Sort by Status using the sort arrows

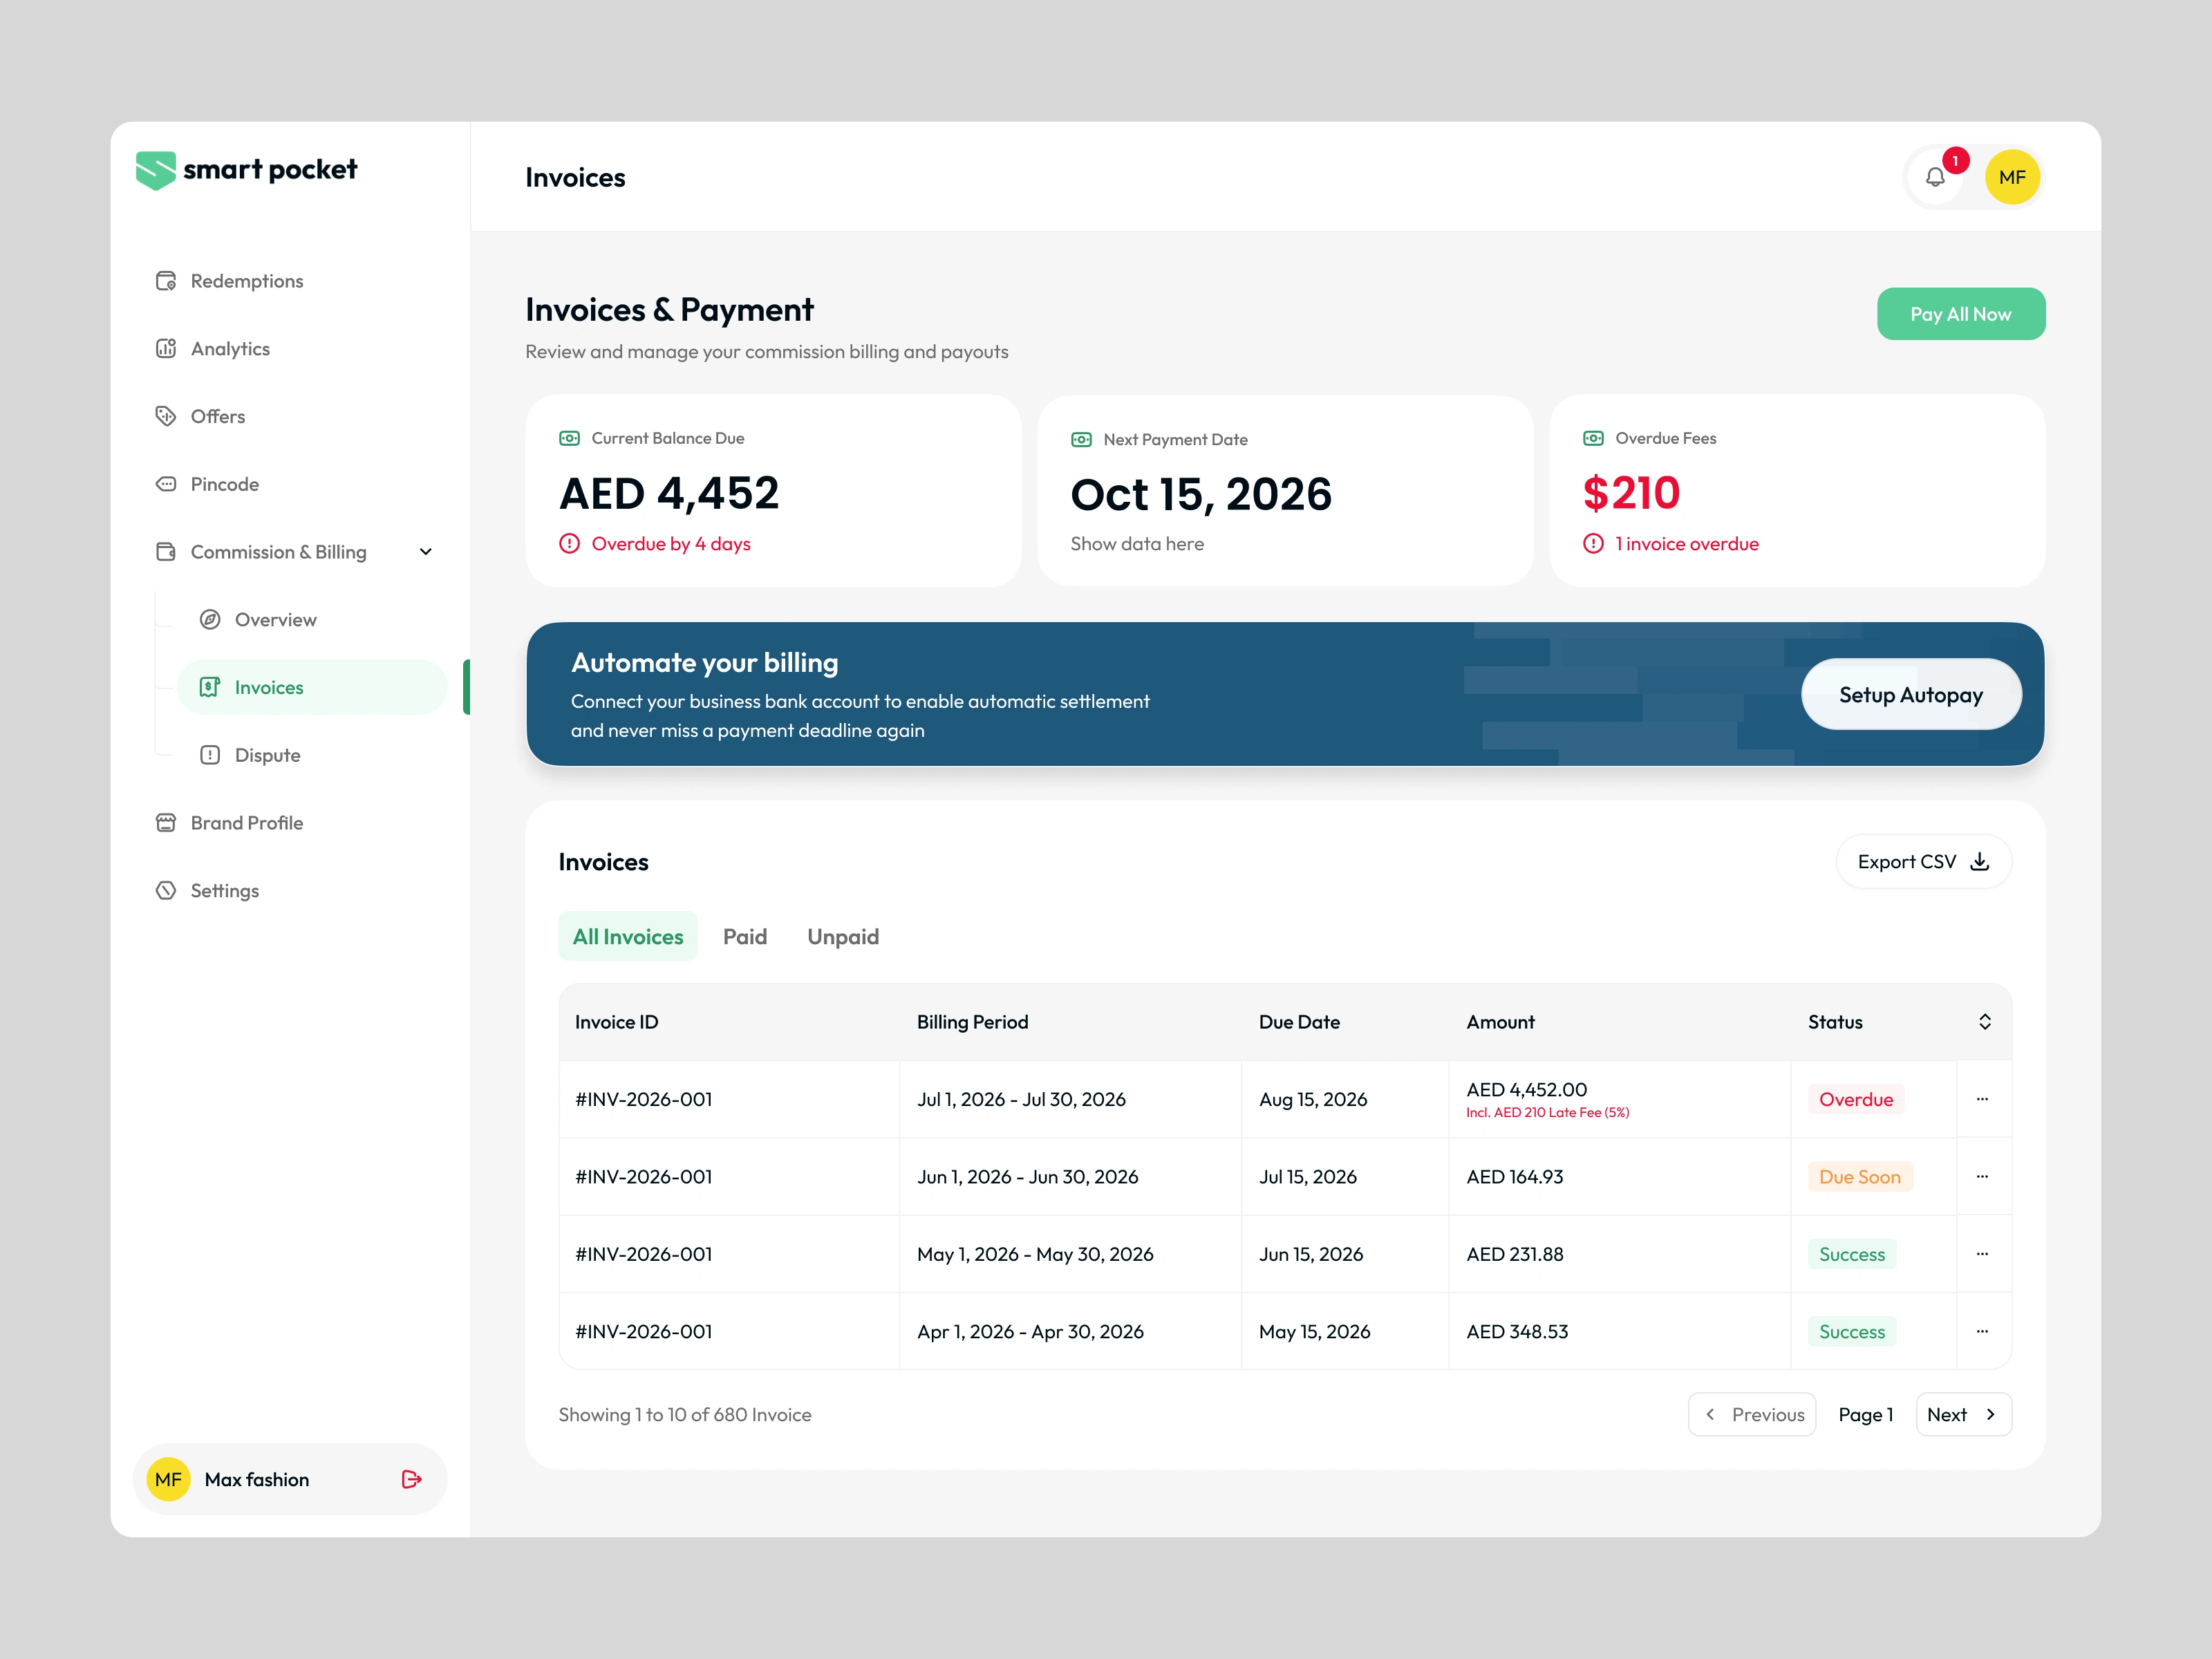click(1984, 1022)
